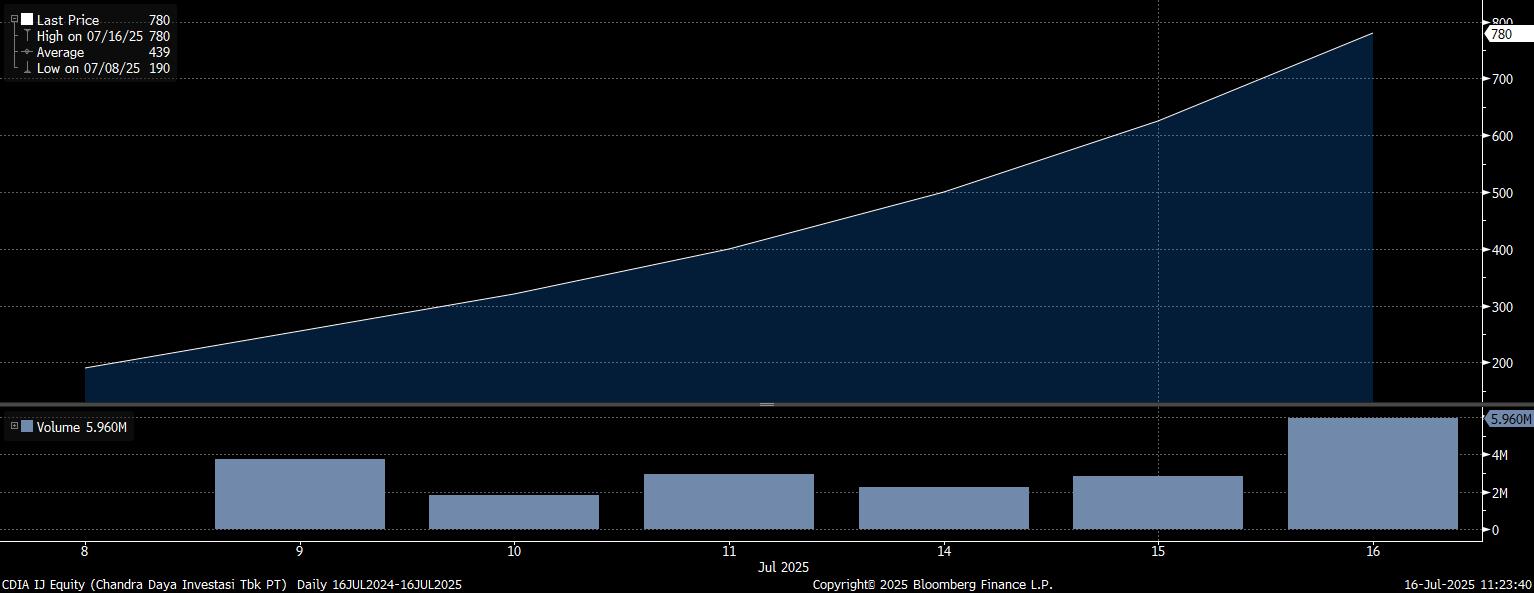1534x593 pixels.
Task: Click the Average marker icon in legend
Action: [27, 52]
